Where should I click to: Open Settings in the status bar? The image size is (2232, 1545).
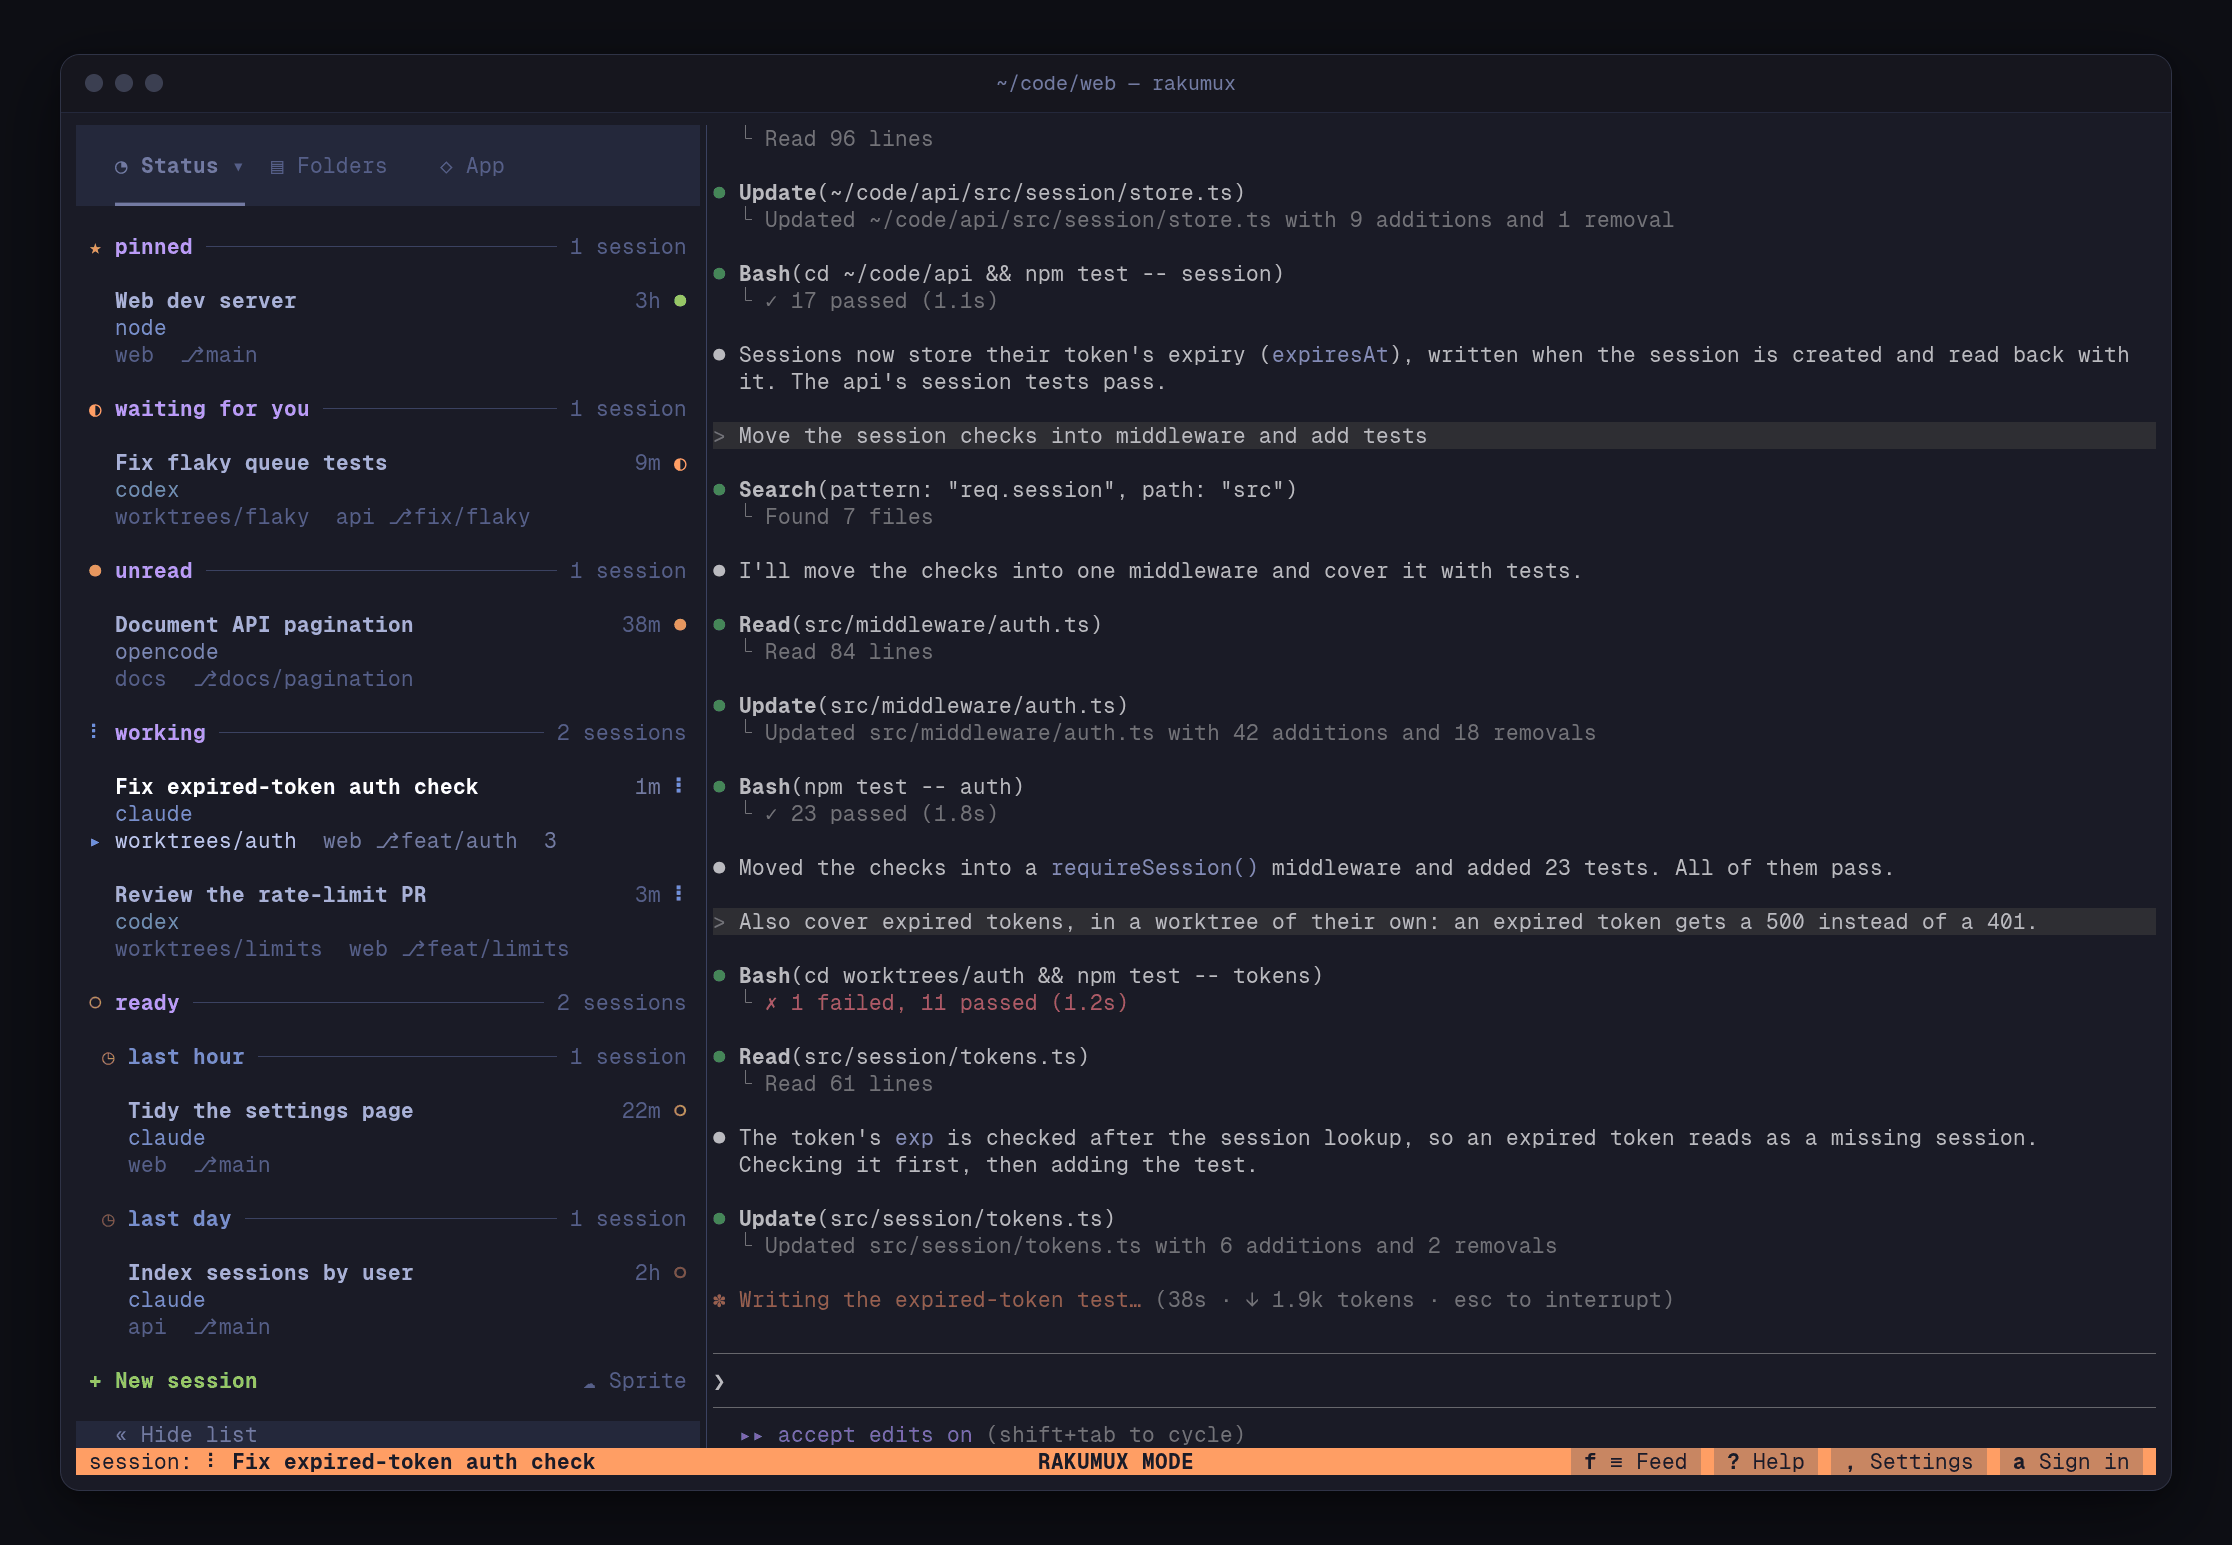click(1909, 1462)
